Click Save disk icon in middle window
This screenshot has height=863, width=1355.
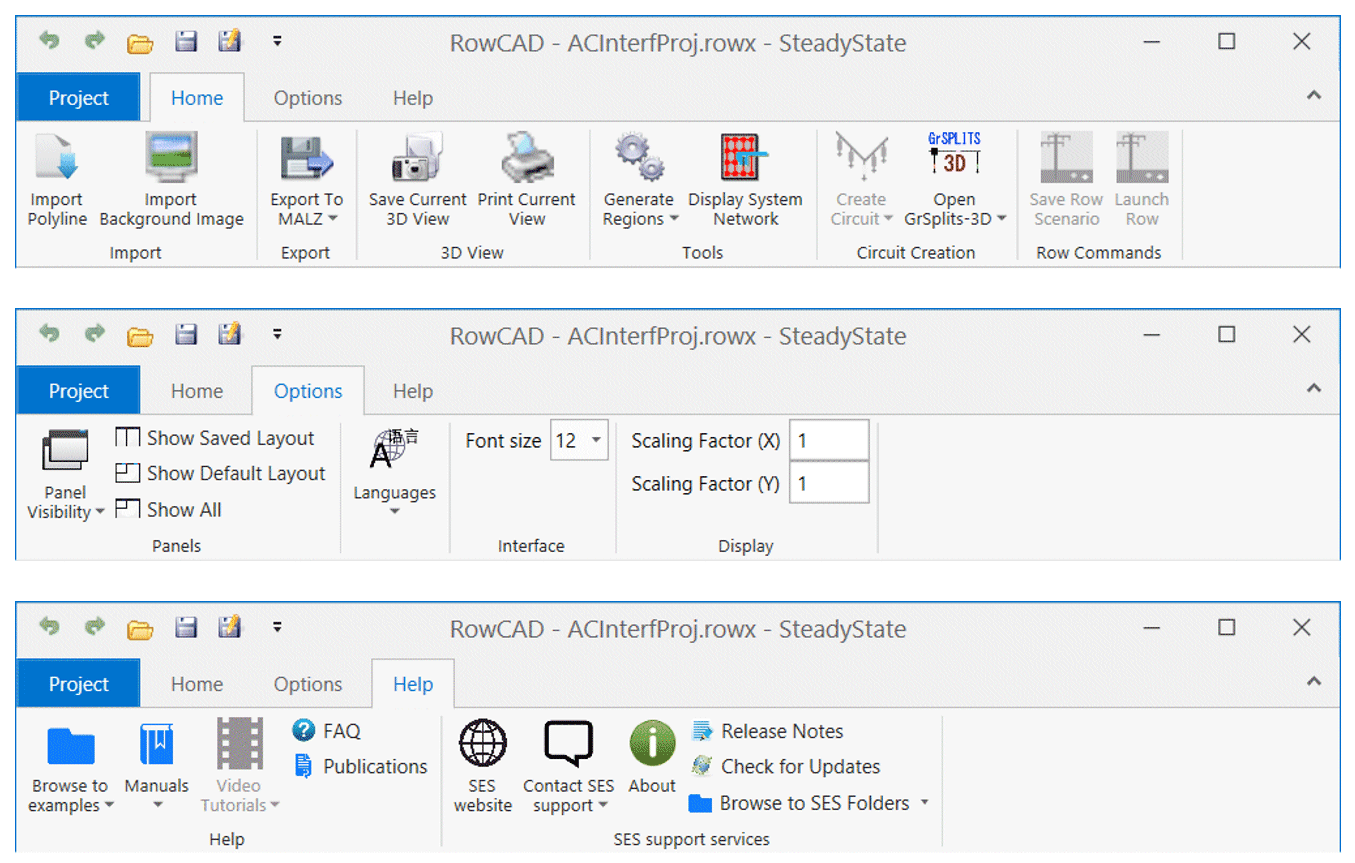tap(186, 334)
